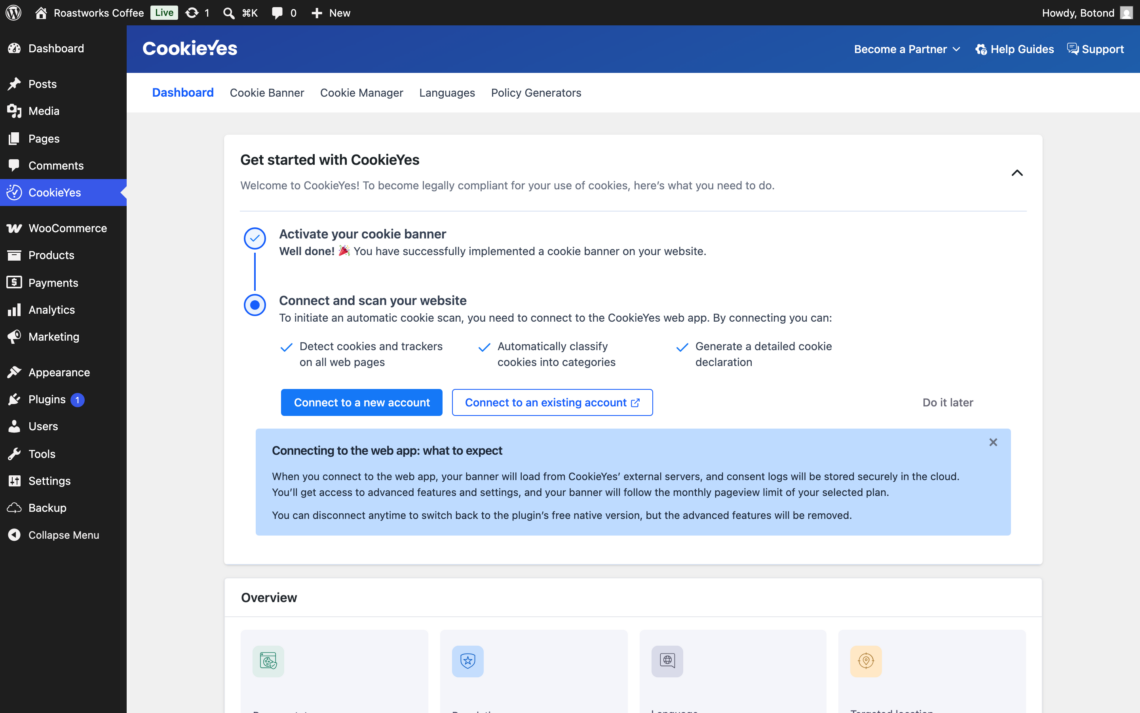Click the CookieYes logo in header
This screenshot has width=1140, height=713.
pos(190,49)
